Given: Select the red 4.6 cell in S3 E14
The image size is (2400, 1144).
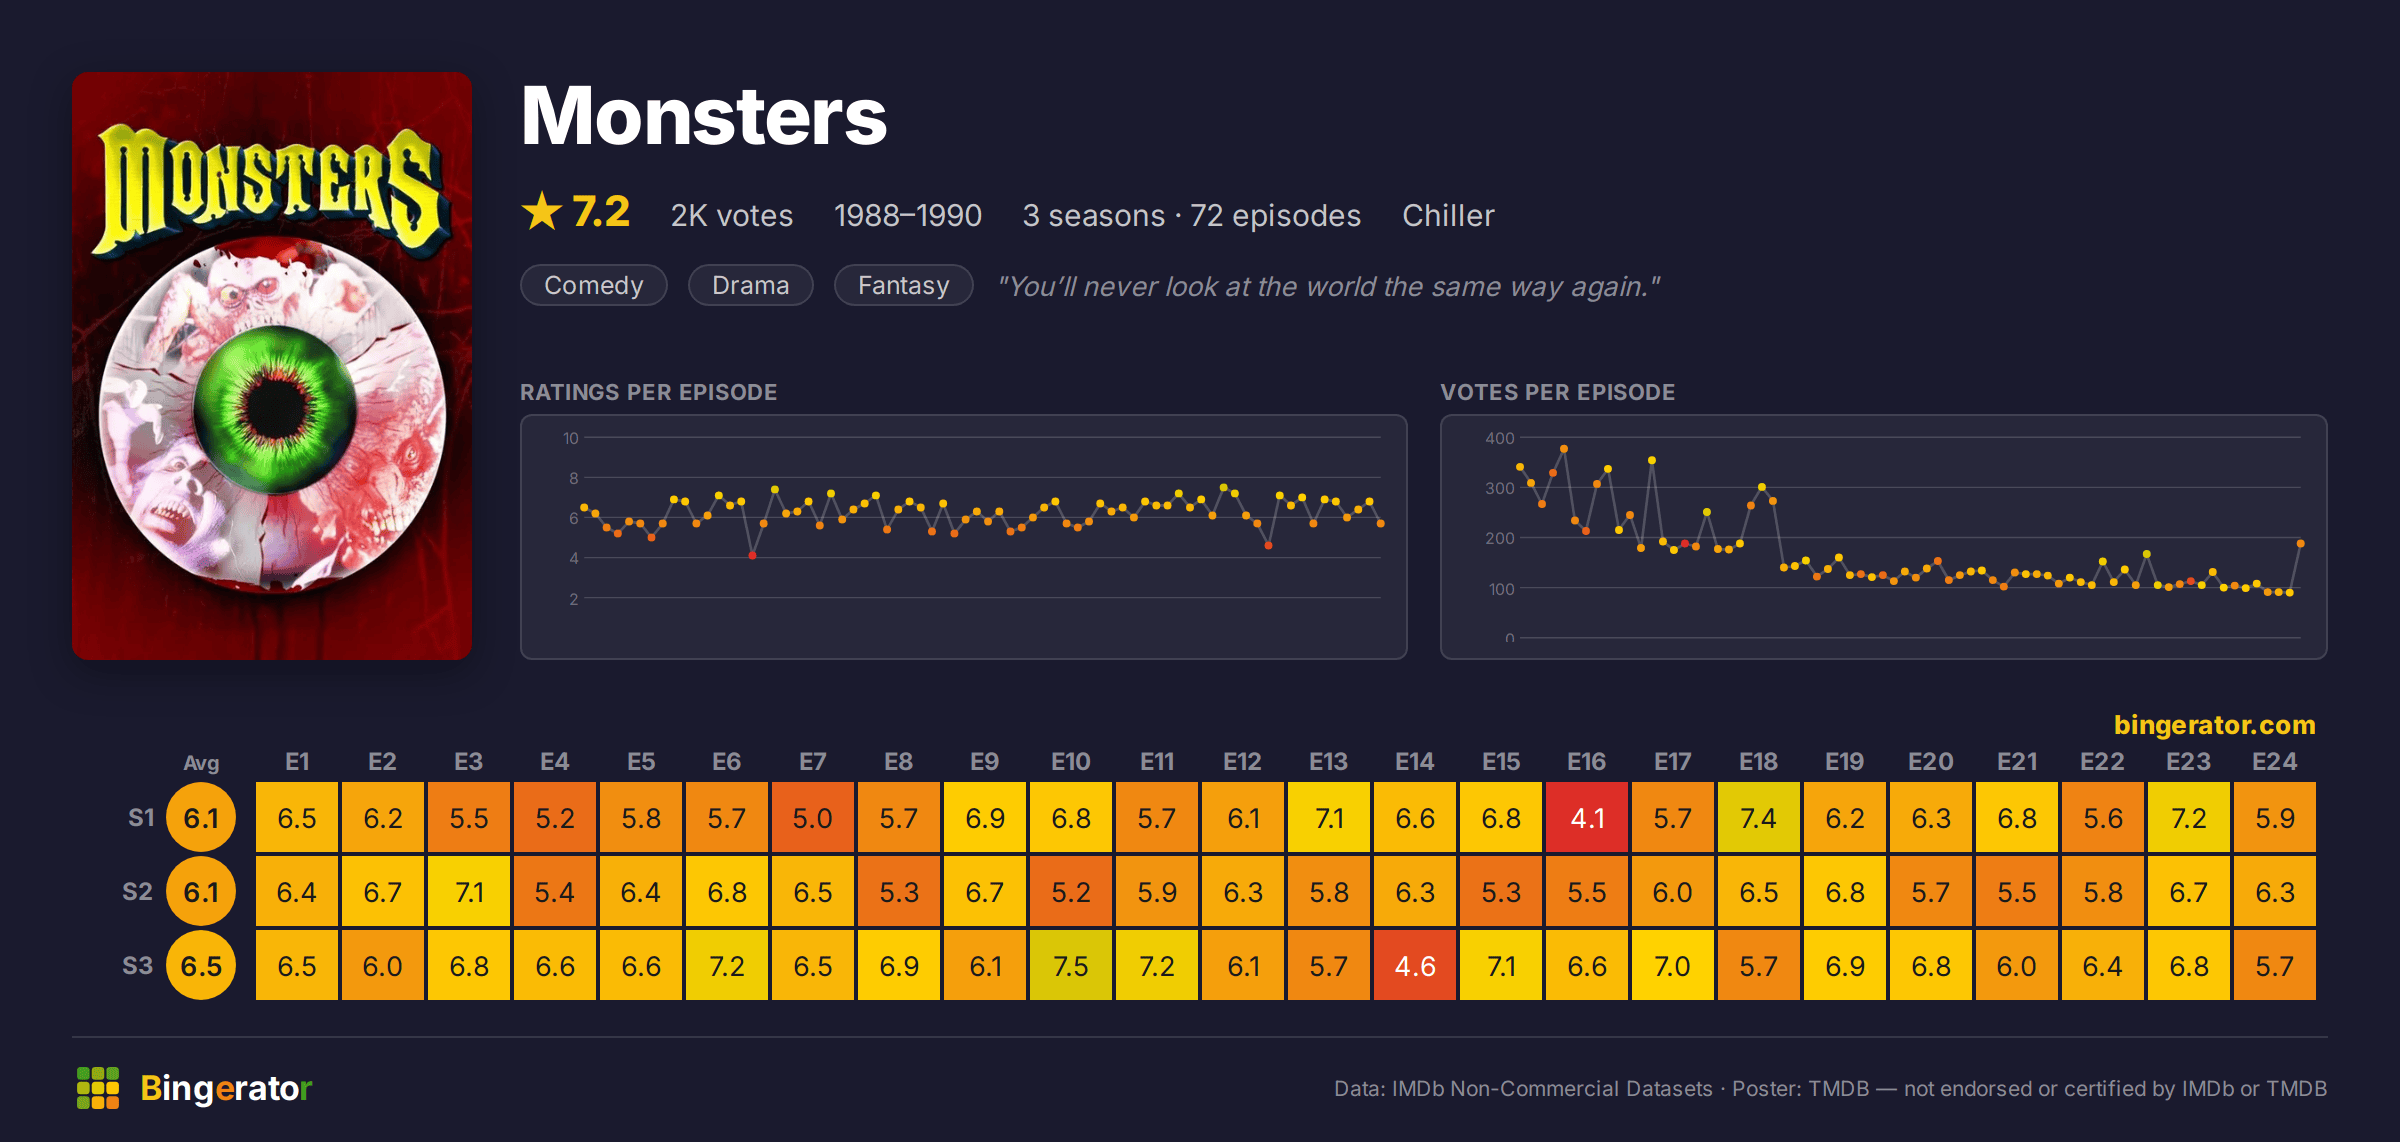Looking at the screenshot, I should 1415,966.
